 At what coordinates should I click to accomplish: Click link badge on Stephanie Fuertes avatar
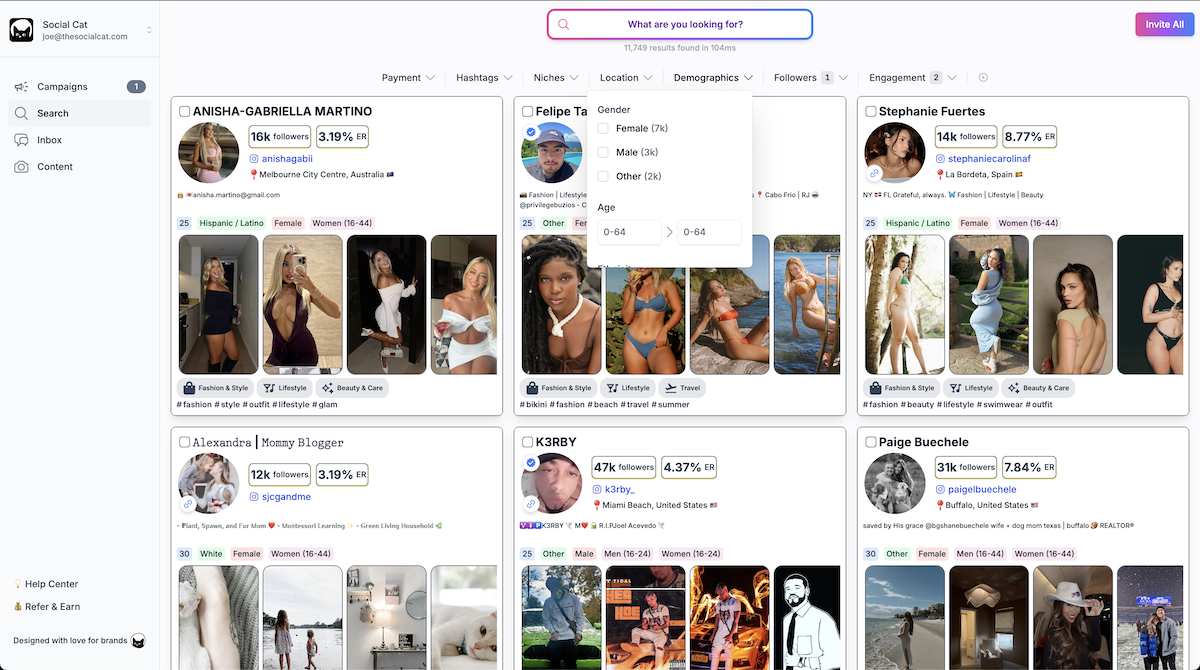click(x=874, y=173)
